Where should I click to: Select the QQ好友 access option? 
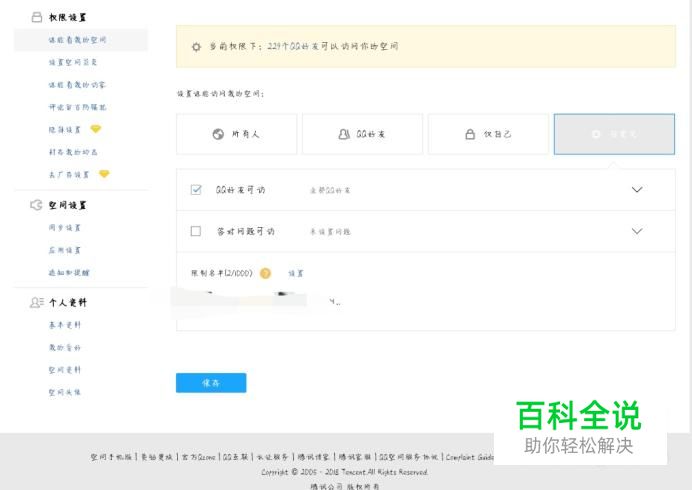coord(362,134)
